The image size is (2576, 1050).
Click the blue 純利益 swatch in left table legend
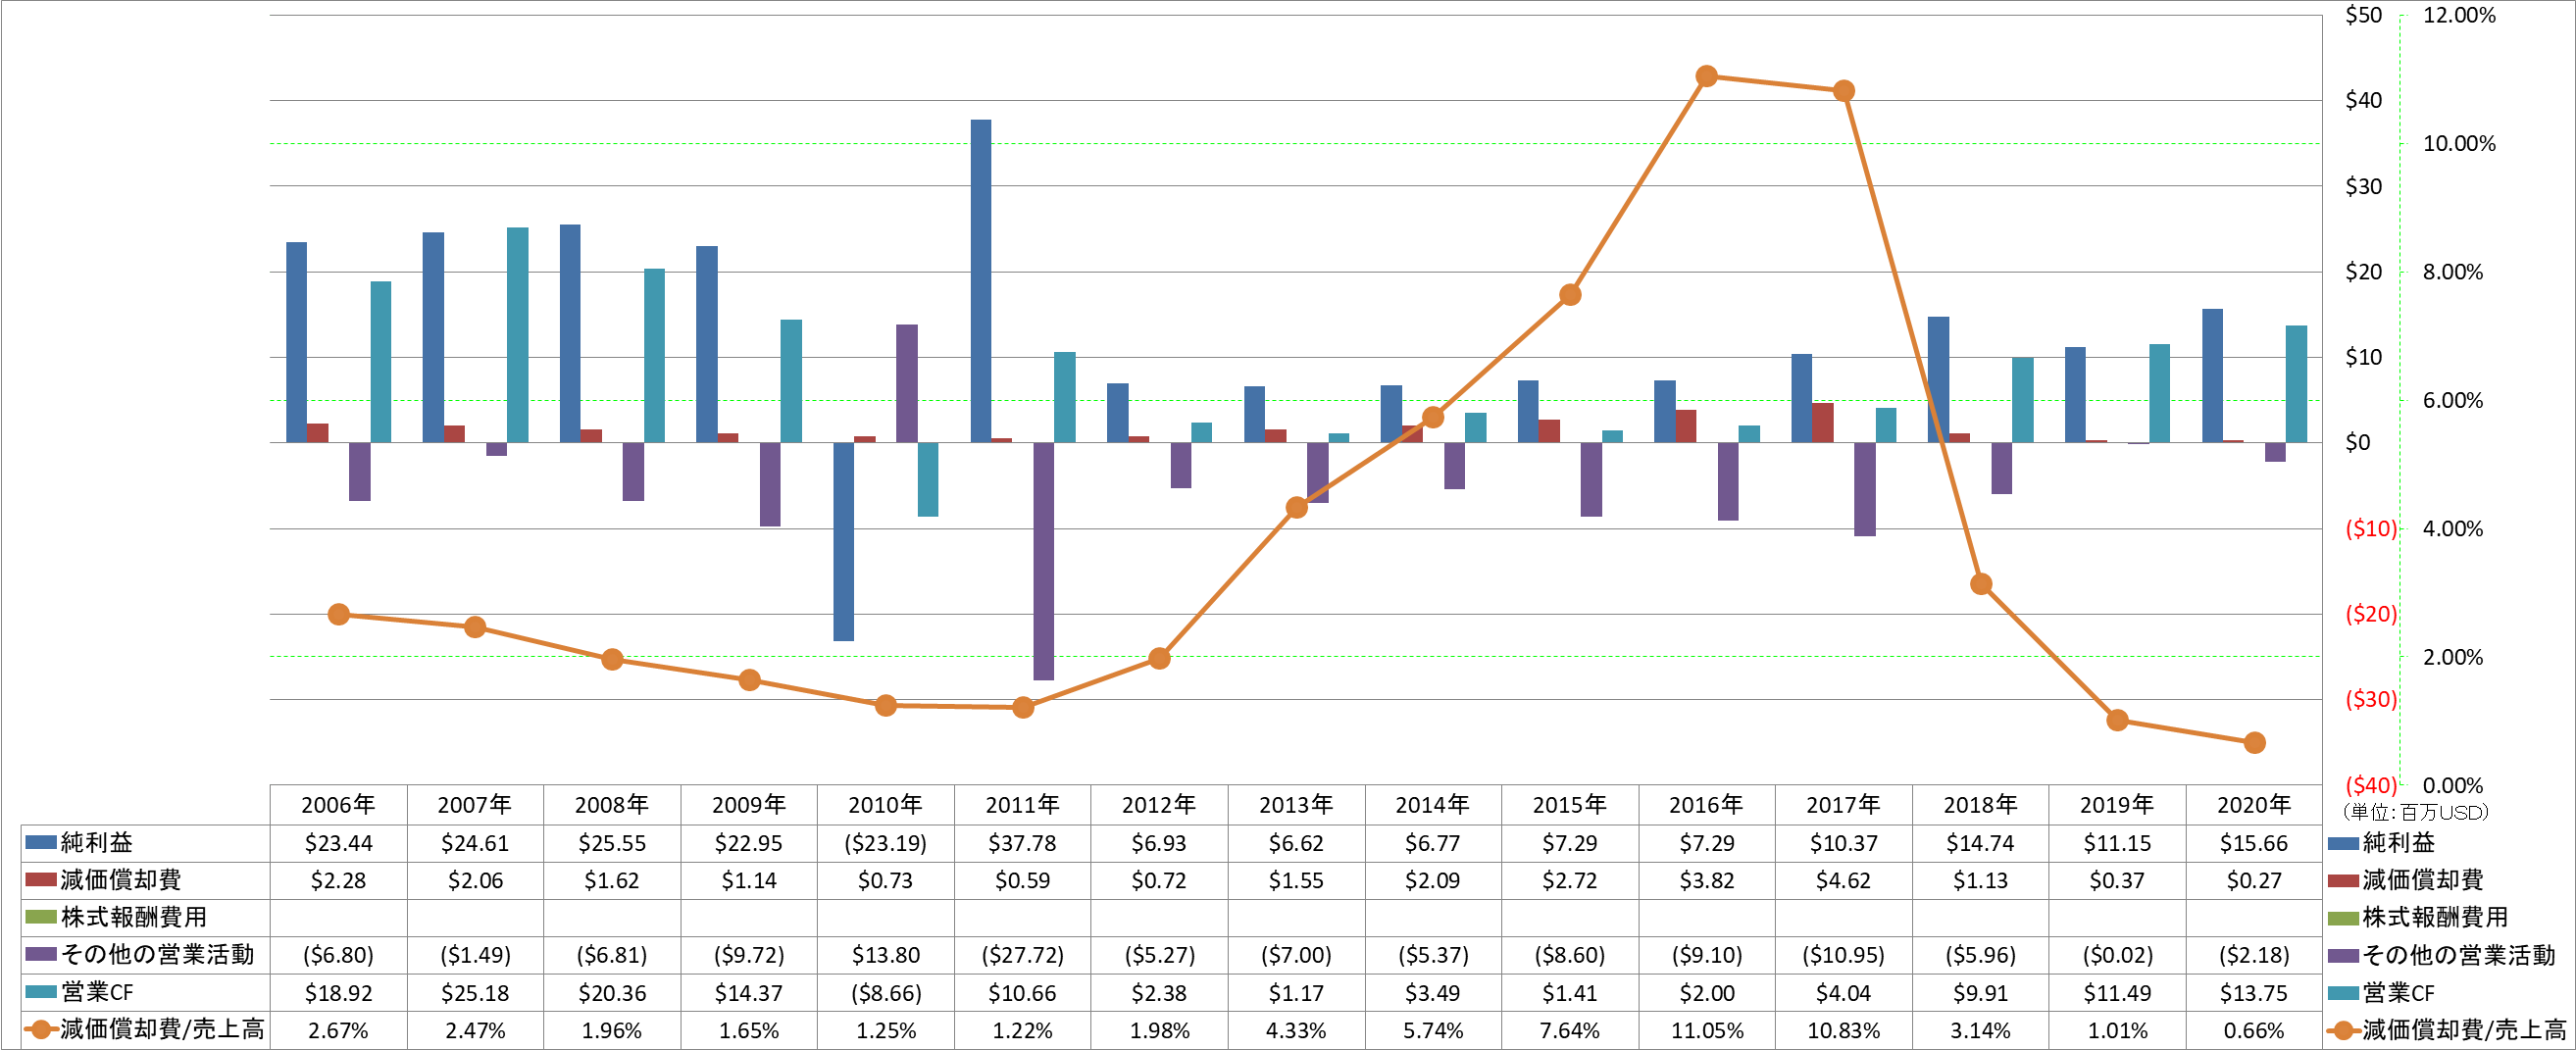tap(41, 843)
